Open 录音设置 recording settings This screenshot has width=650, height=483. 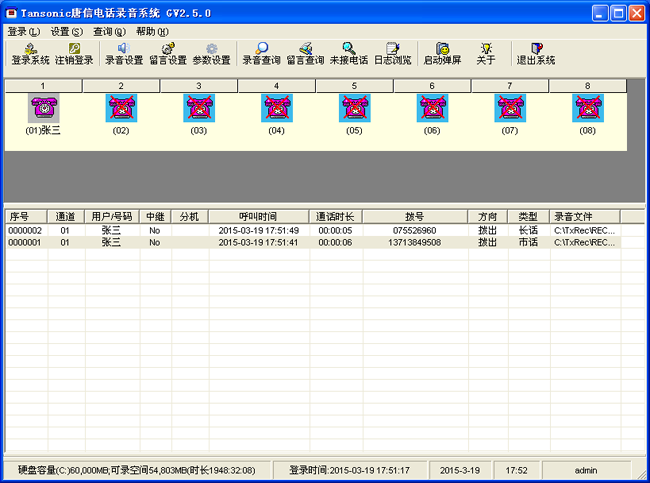[x=124, y=53]
